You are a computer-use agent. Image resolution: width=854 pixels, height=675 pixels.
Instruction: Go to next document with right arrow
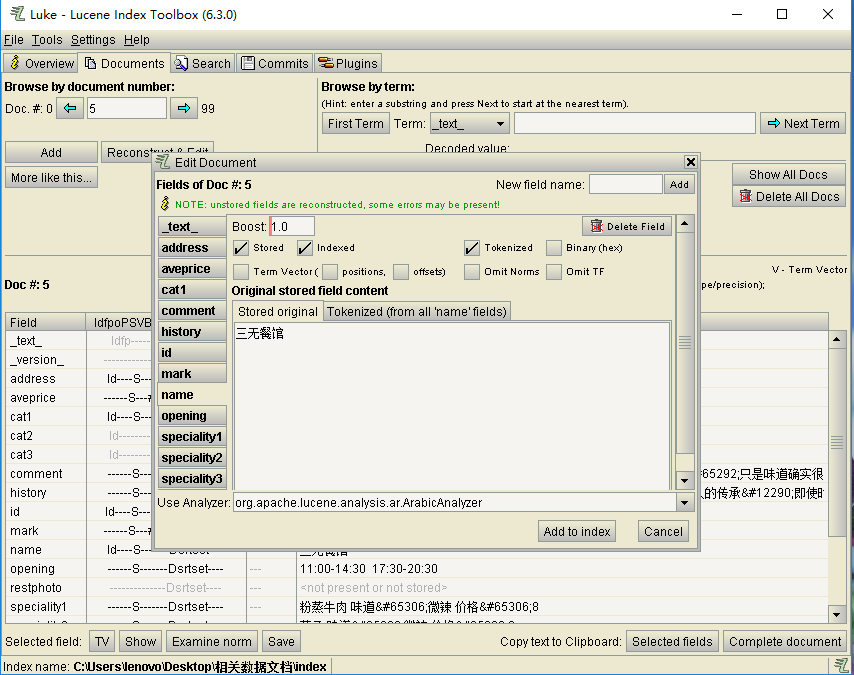[184, 108]
